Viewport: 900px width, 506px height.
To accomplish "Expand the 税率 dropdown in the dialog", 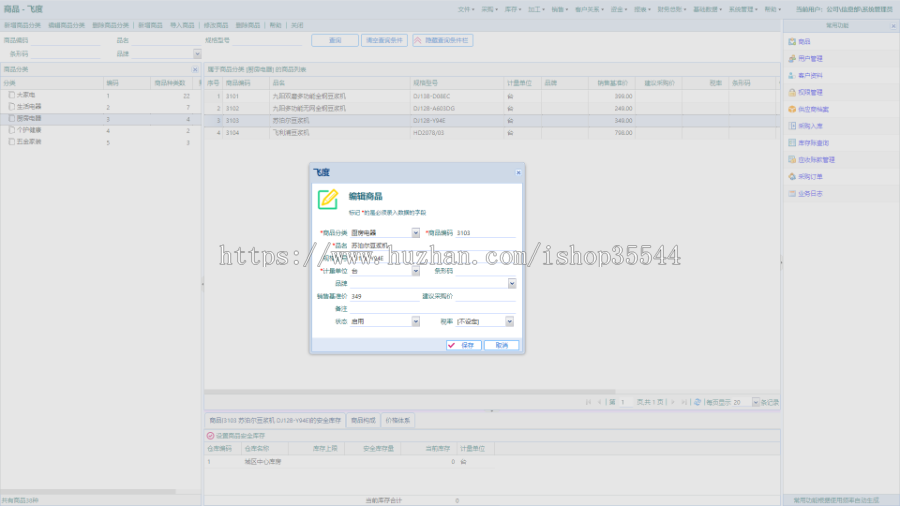I will 510,321.
